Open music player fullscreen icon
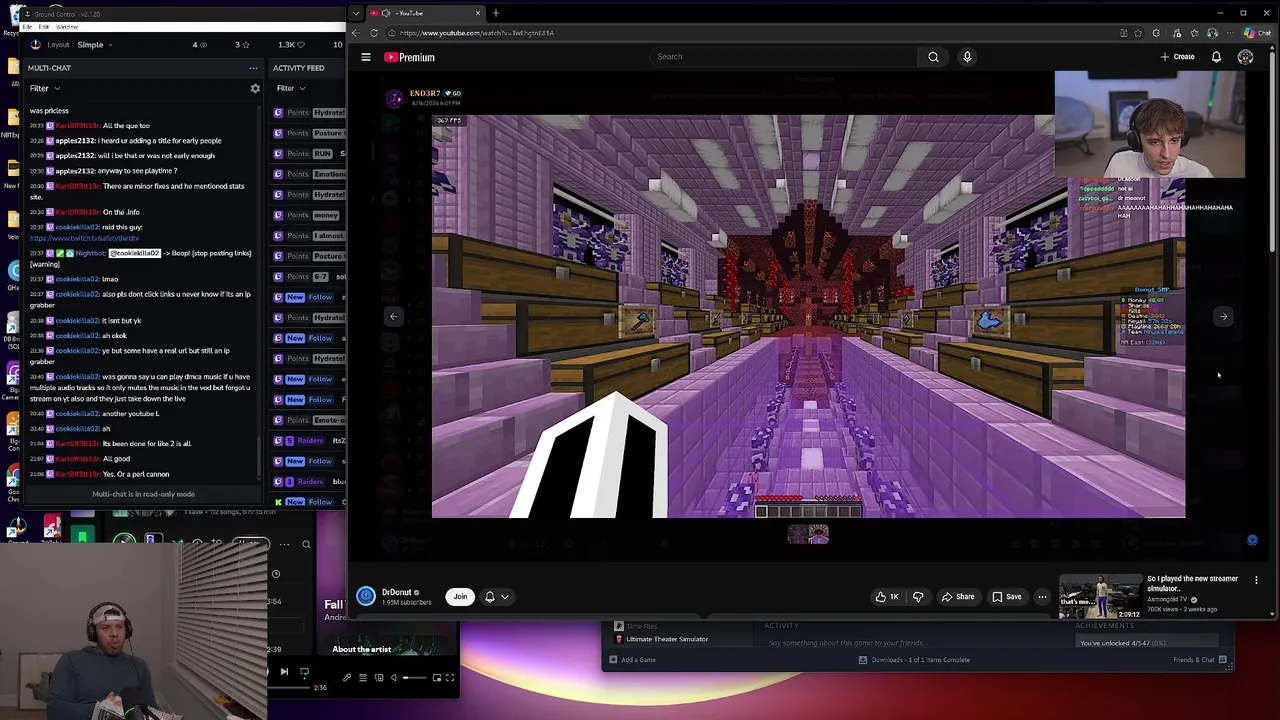This screenshot has height=720, width=1280. [x=450, y=678]
